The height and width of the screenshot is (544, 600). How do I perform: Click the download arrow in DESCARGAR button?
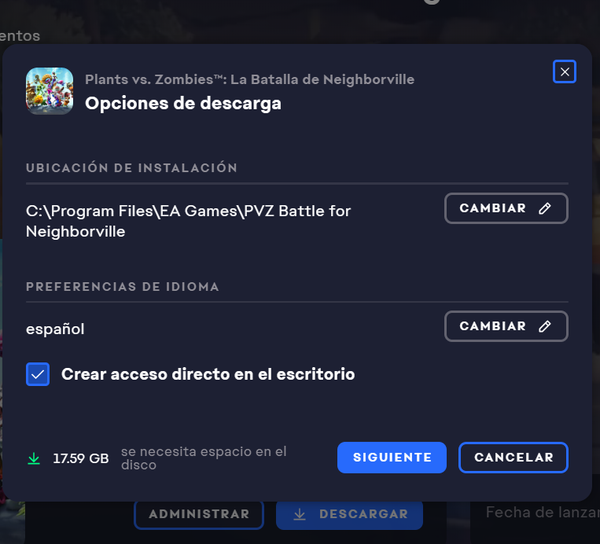click(300, 515)
